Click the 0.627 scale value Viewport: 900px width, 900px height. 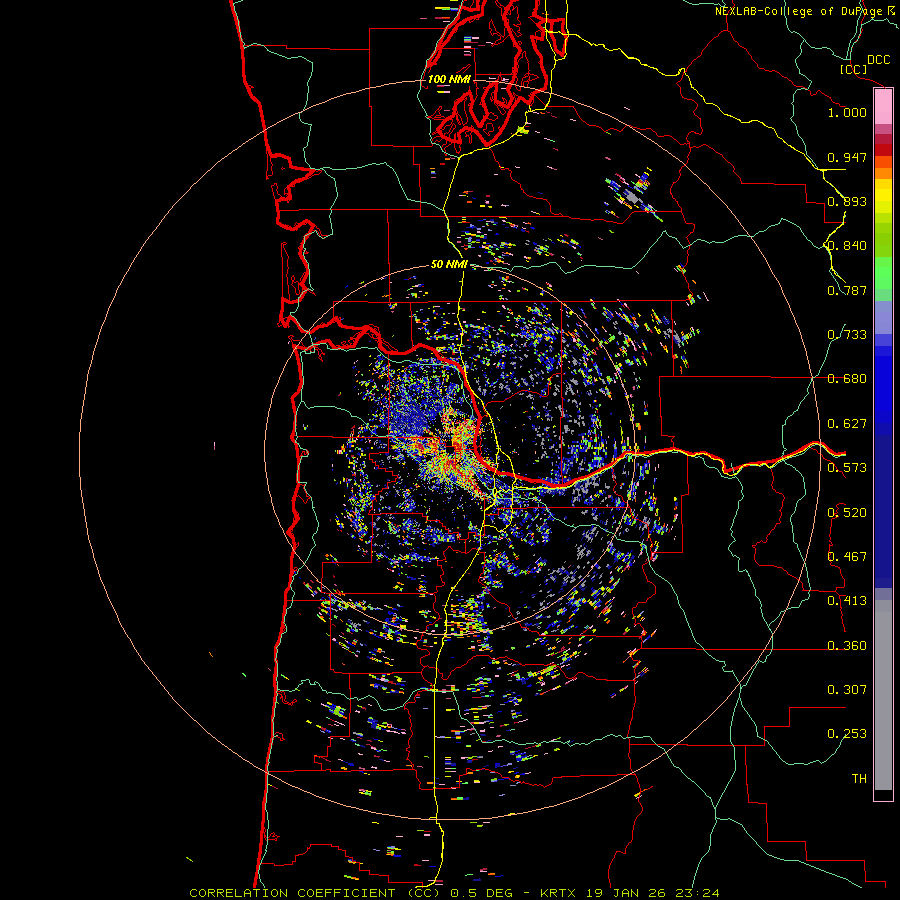(x=847, y=424)
